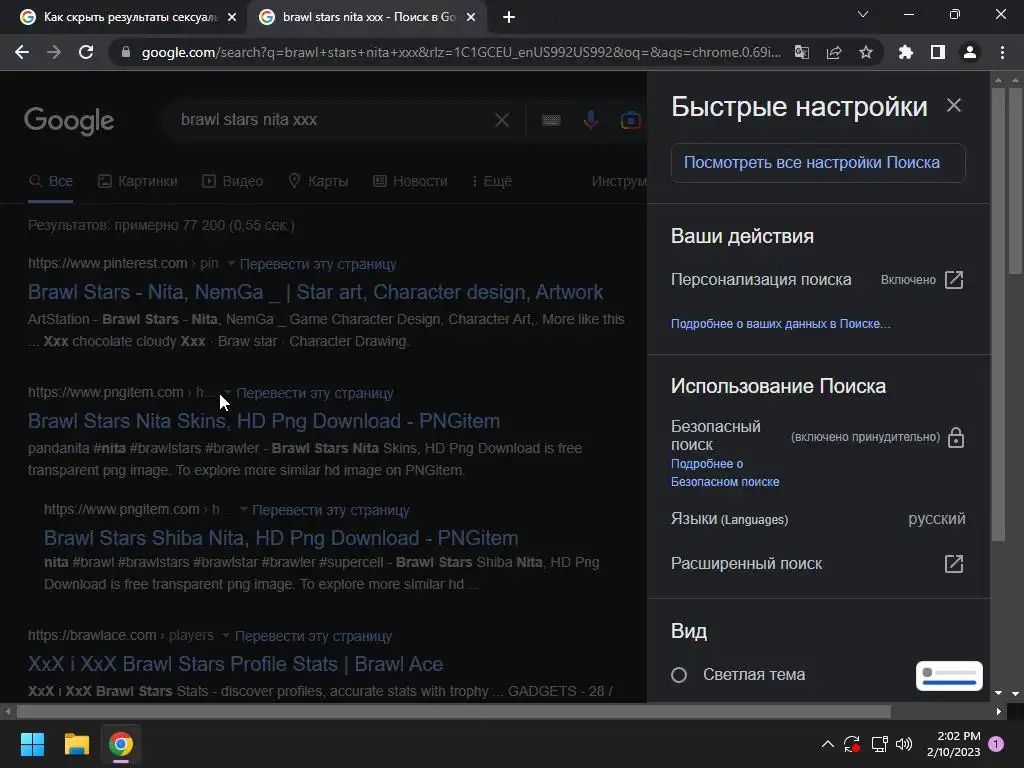Go back to the previous page
This screenshot has width=1024, height=768.
tap(22, 52)
